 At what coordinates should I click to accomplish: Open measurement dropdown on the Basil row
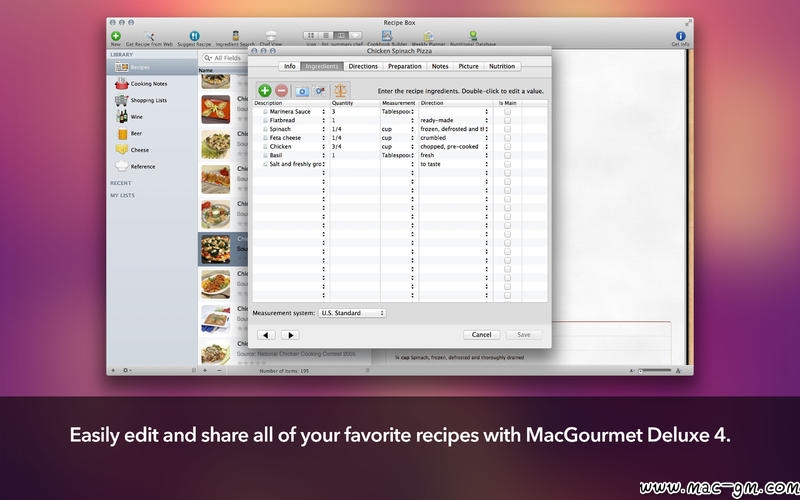pos(413,155)
